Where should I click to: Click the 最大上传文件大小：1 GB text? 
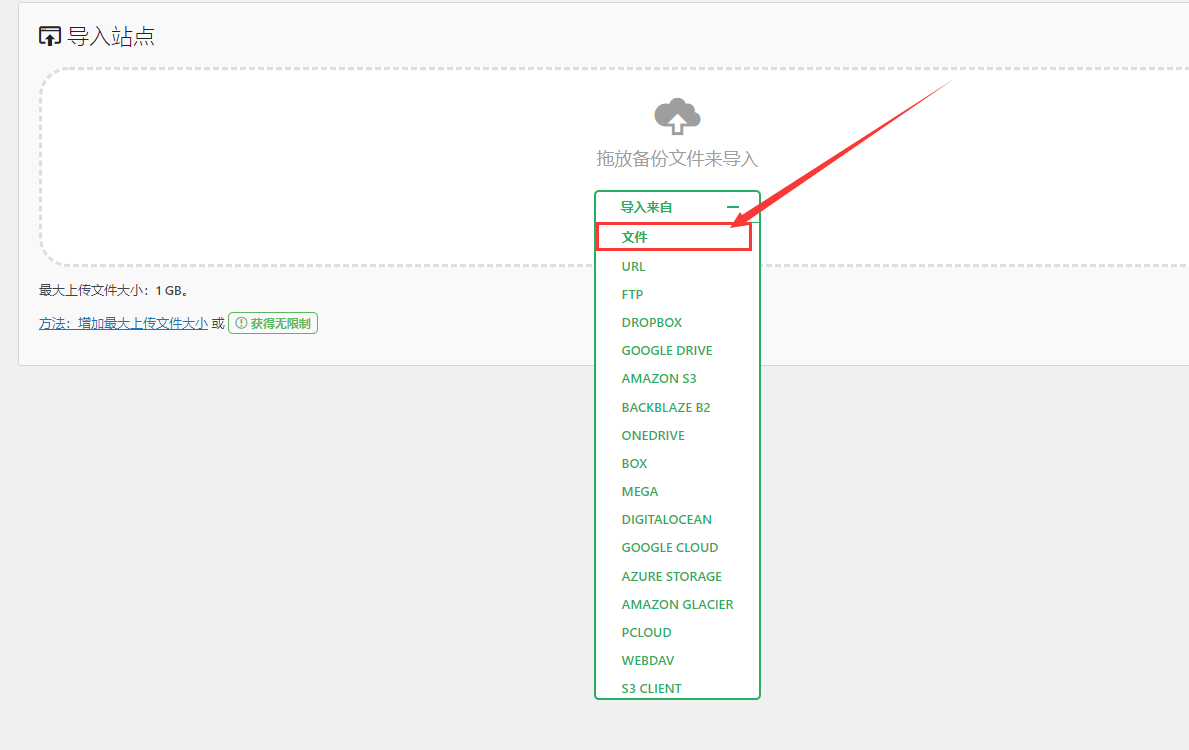114,290
